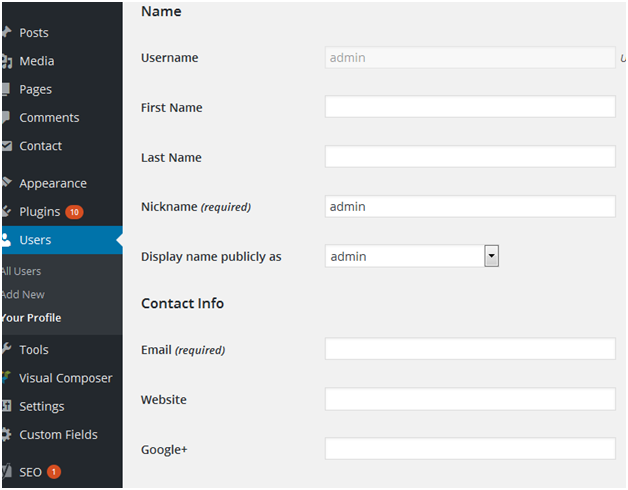The width and height of the screenshot is (628, 490).
Task: Open the Plugins menu label
Action: 40,212
